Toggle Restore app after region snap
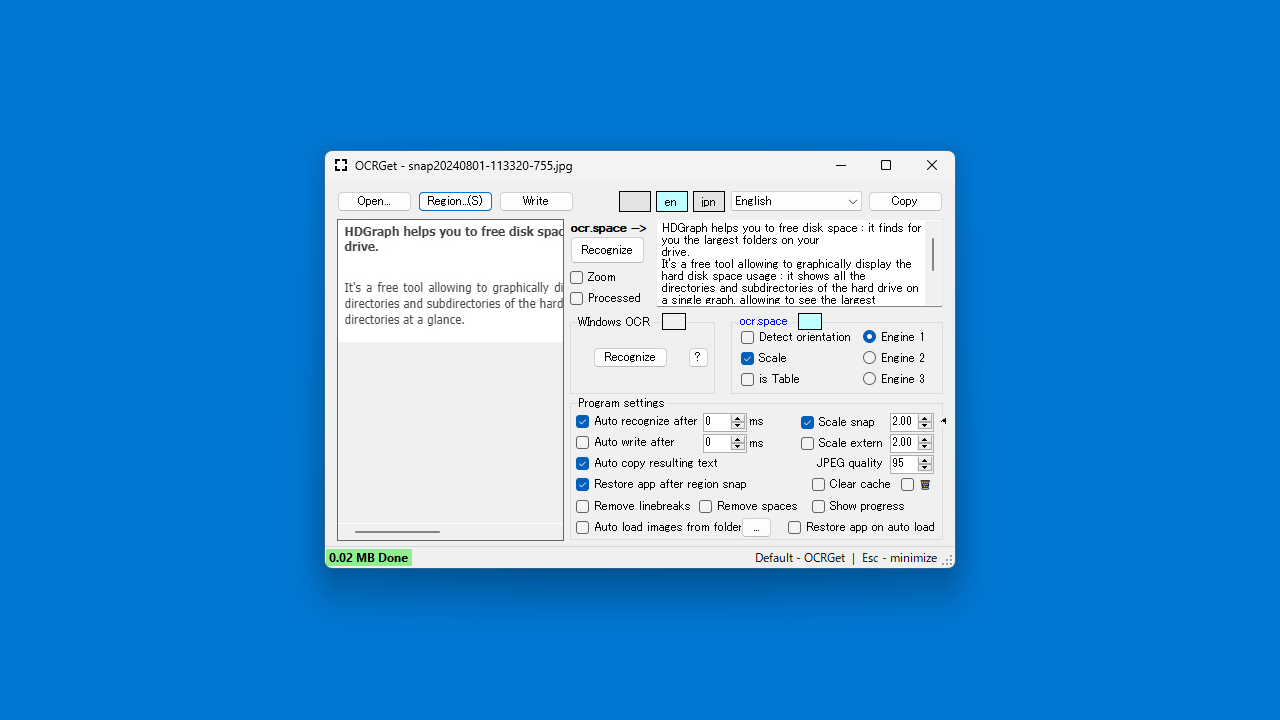This screenshot has width=1280, height=720. 583,484
